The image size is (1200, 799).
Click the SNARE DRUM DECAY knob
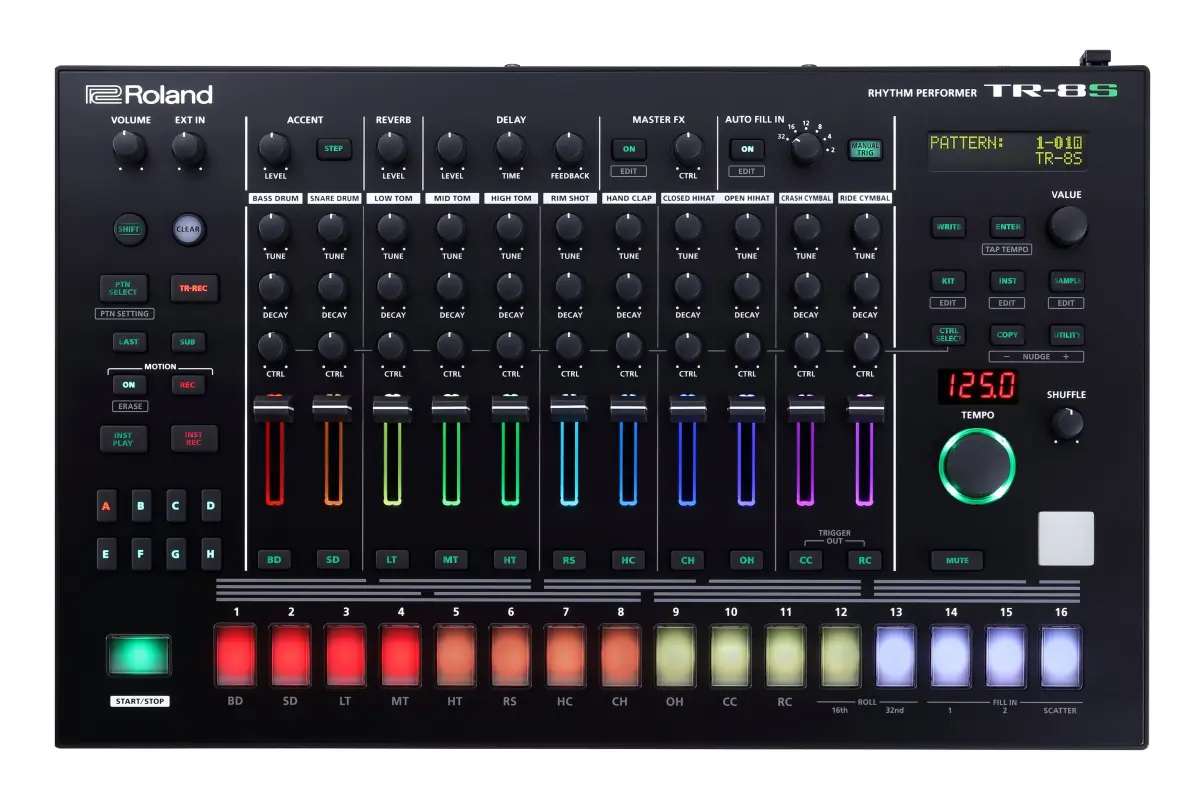point(333,287)
